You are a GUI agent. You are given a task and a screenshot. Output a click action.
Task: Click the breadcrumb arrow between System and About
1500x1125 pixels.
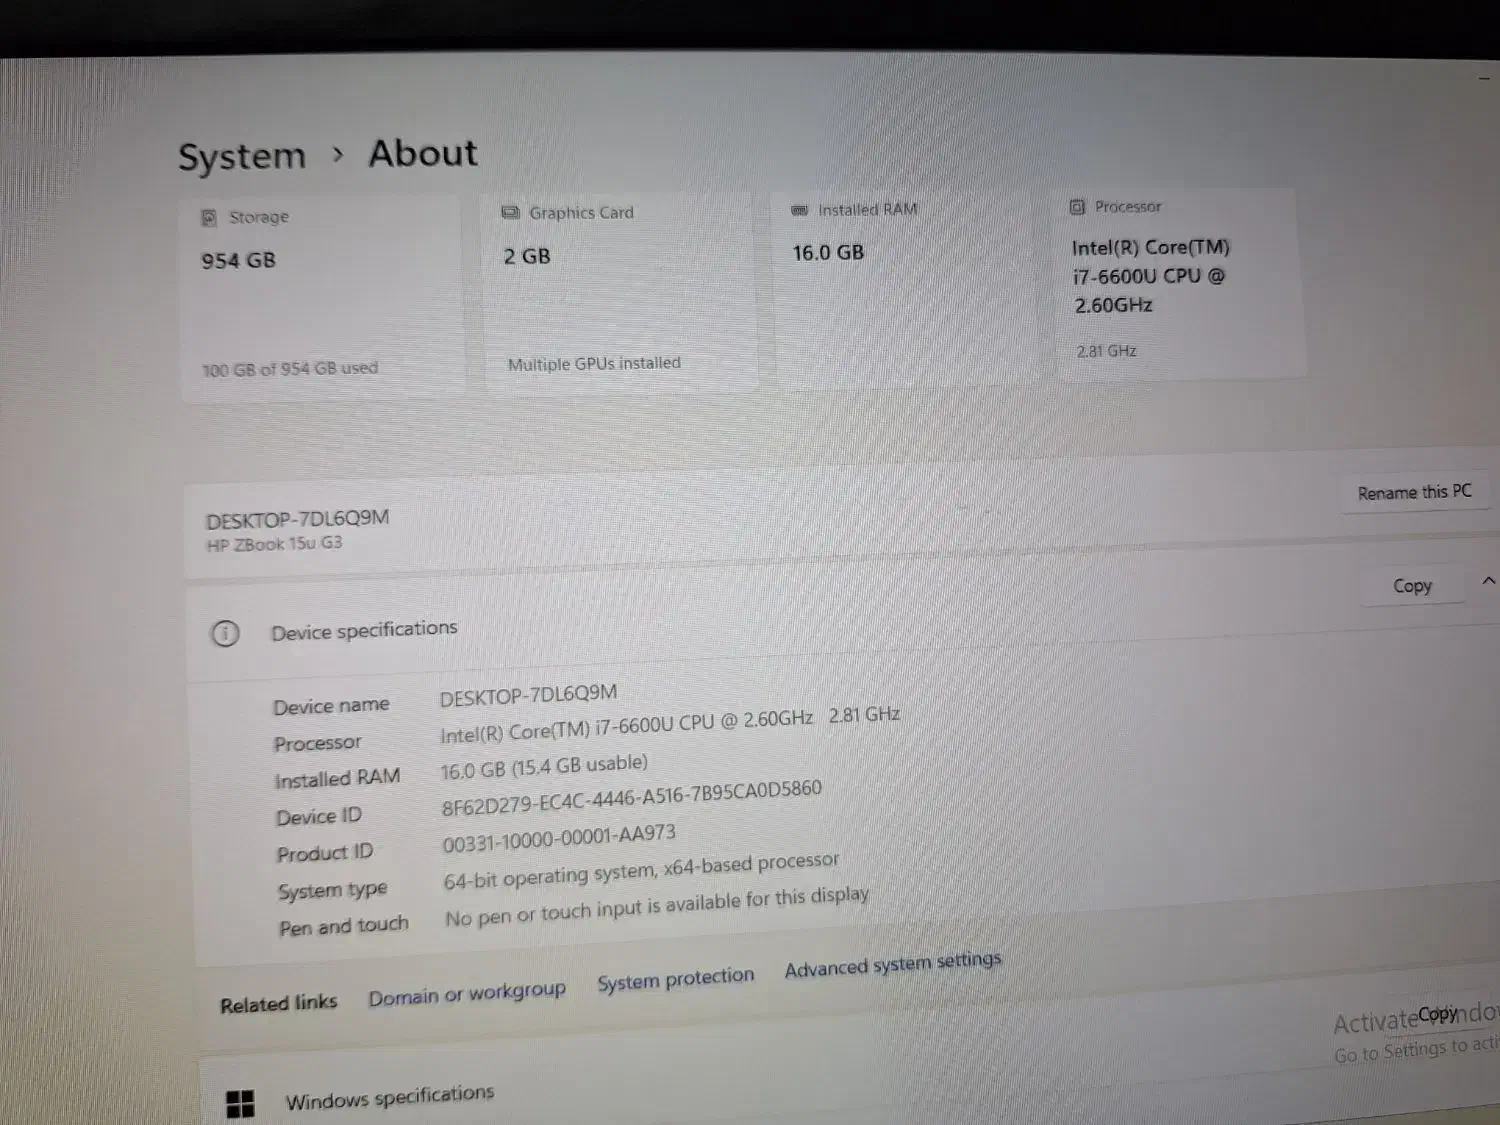[x=338, y=154]
